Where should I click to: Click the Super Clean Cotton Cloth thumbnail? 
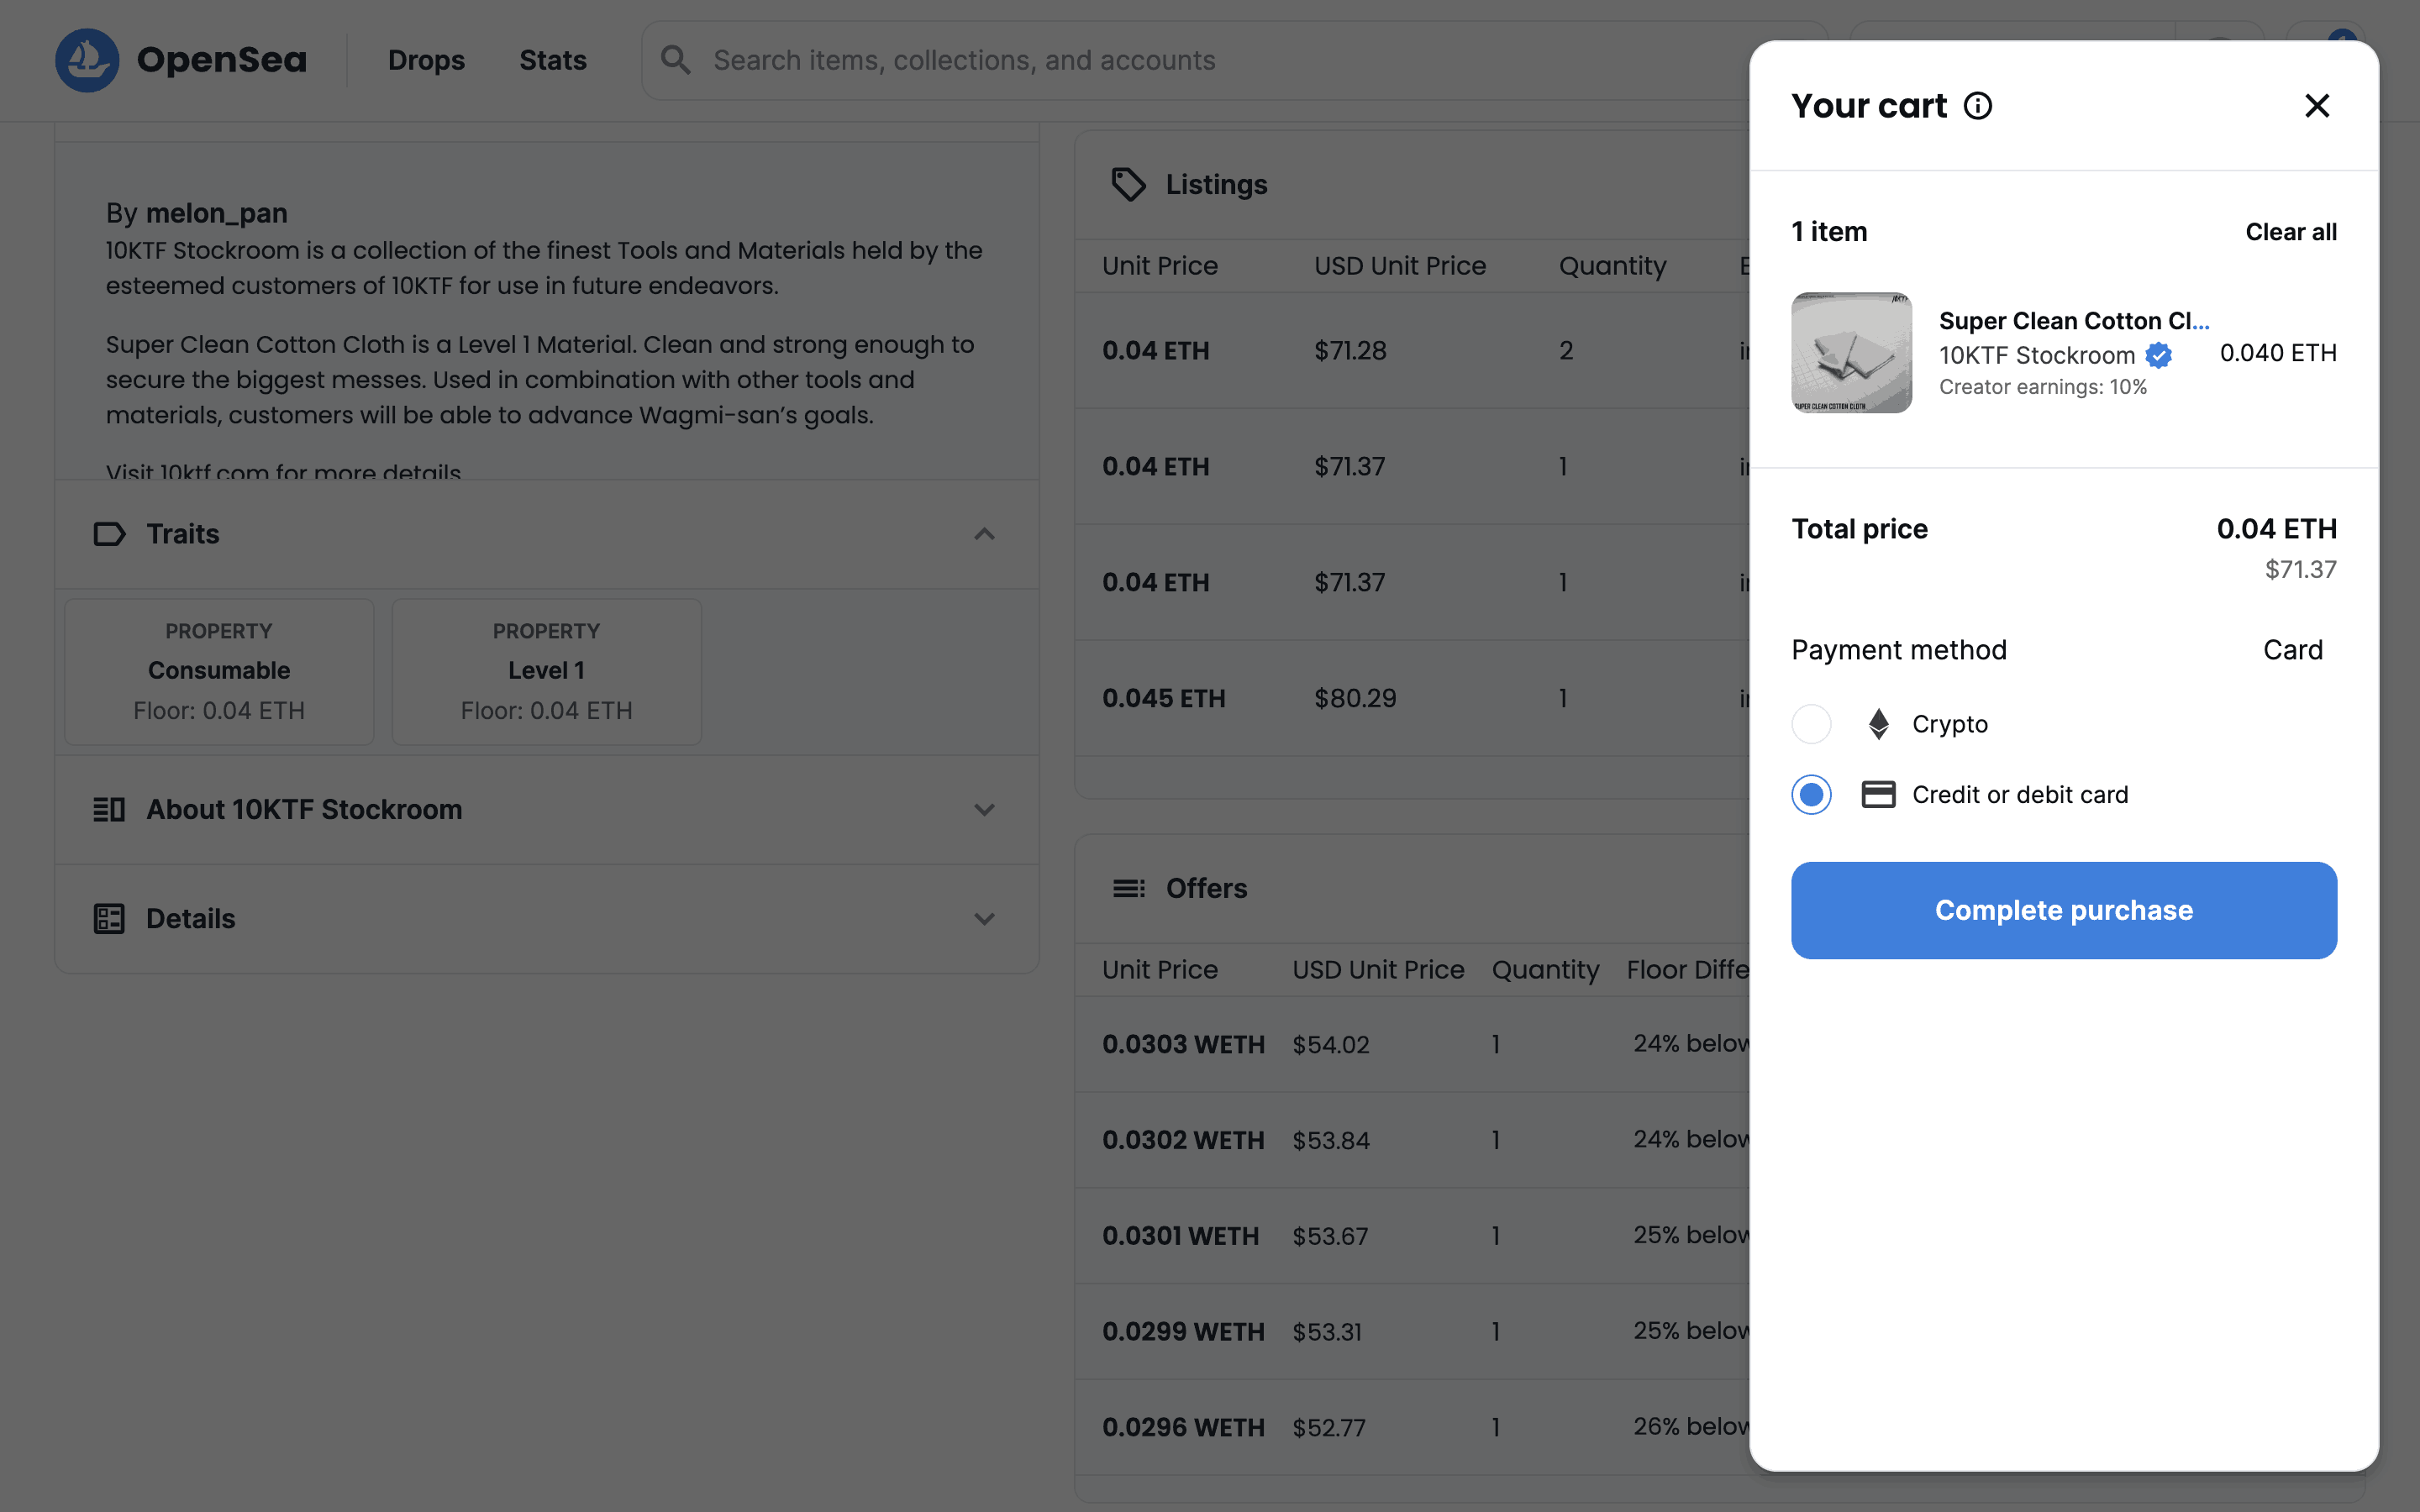coord(1851,353)
